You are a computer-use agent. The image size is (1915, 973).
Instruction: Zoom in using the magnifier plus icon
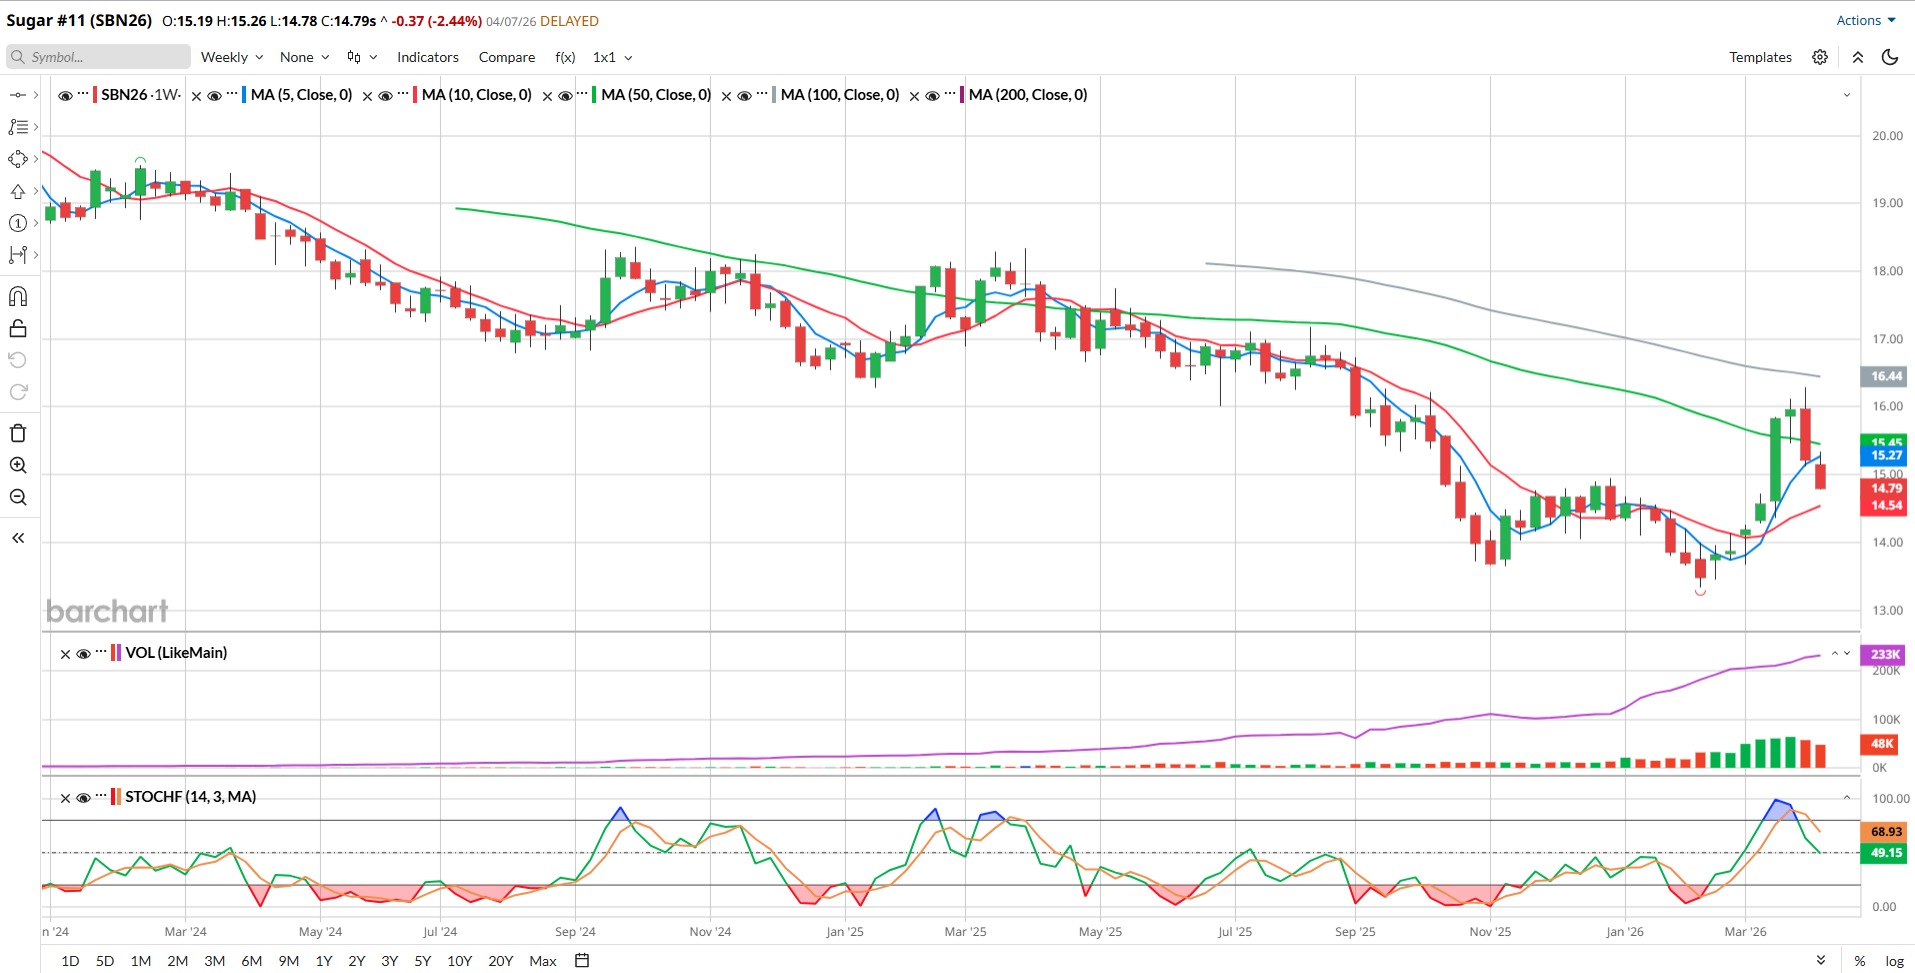[x=18, y=465]
